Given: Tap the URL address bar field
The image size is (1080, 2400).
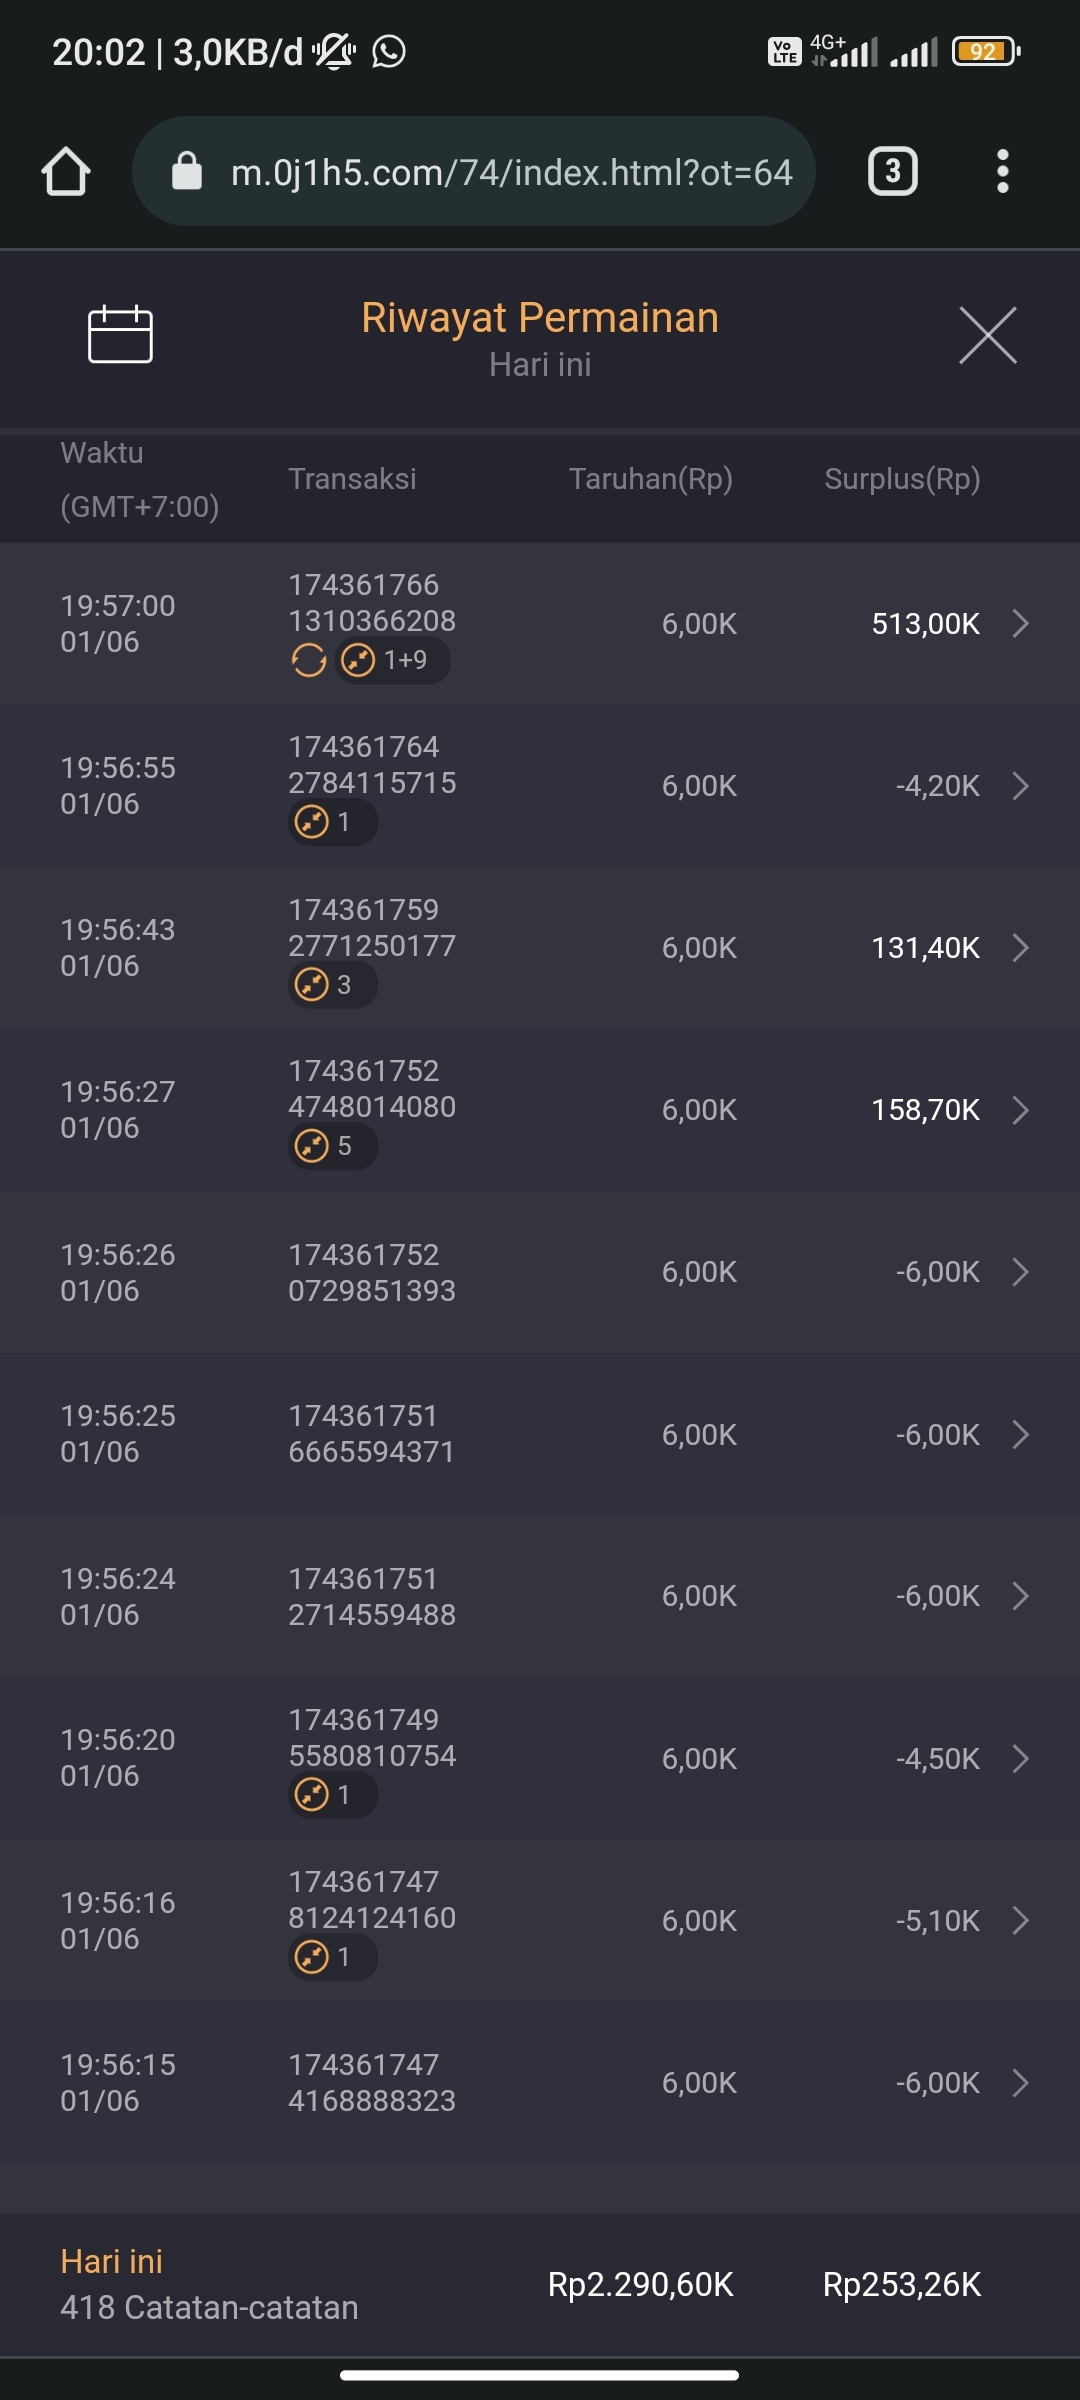Looking at the screenshot, I should (x=510, y=172).
